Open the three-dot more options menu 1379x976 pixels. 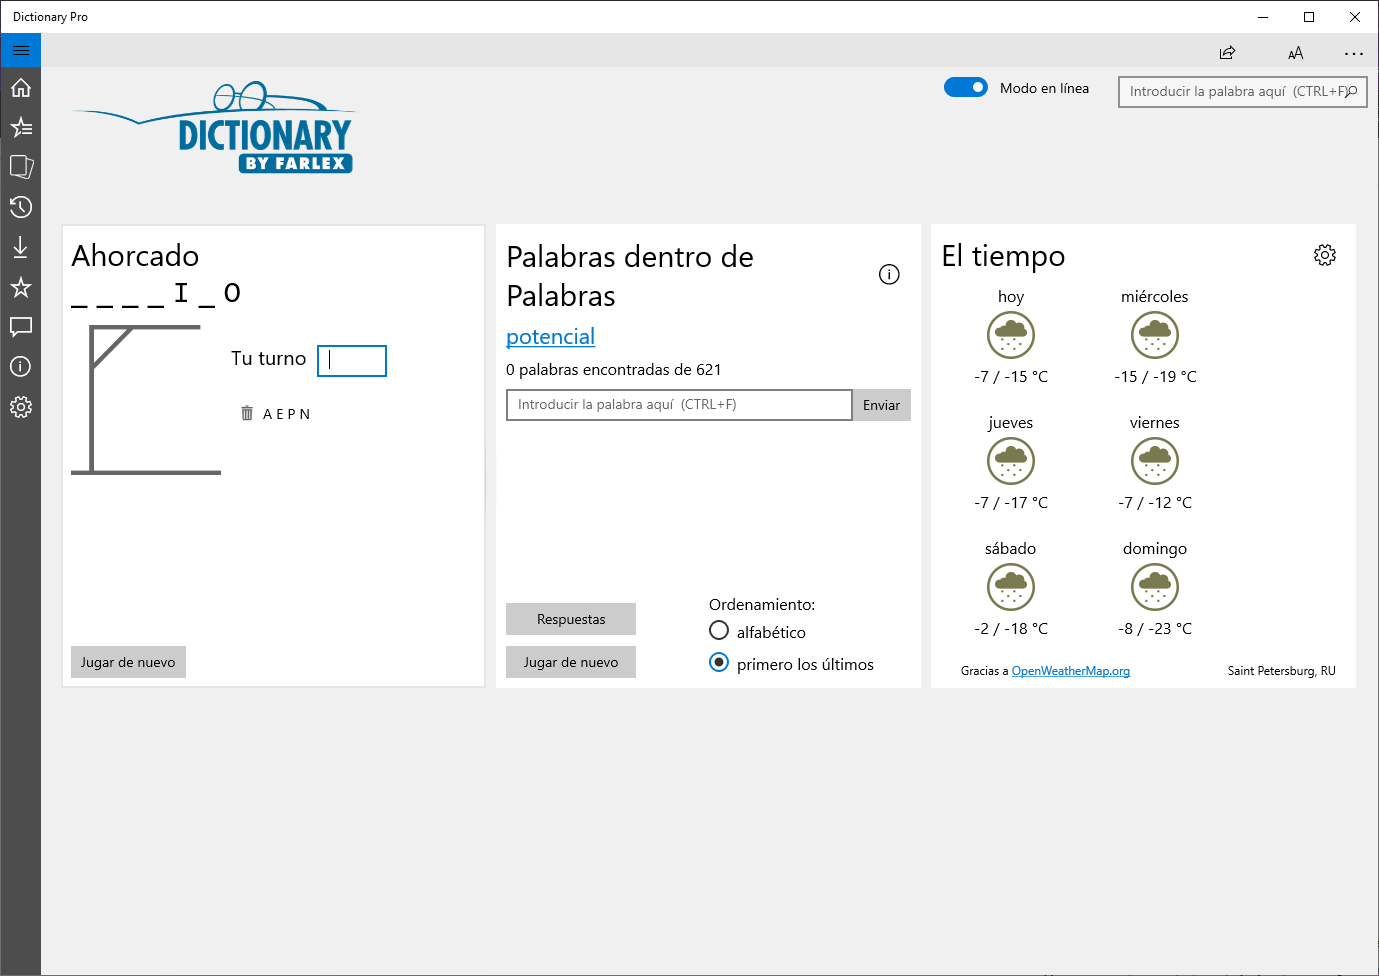click(1354, 53)
